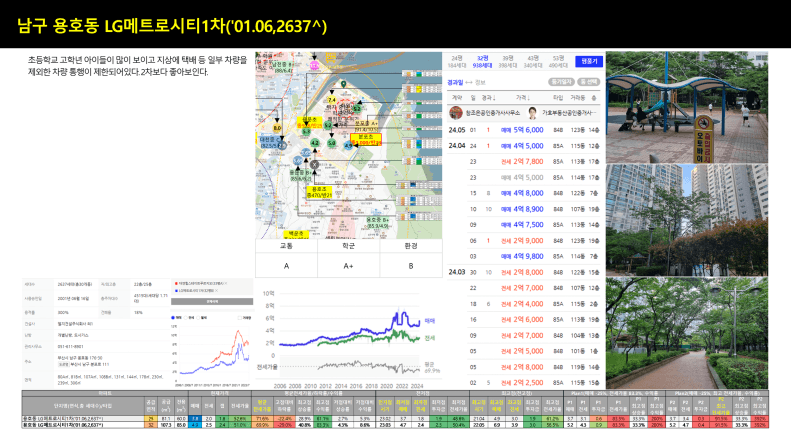The image size is (791, 445).
Task: Click the green location pin on the map
Action: tap(343, 84)
